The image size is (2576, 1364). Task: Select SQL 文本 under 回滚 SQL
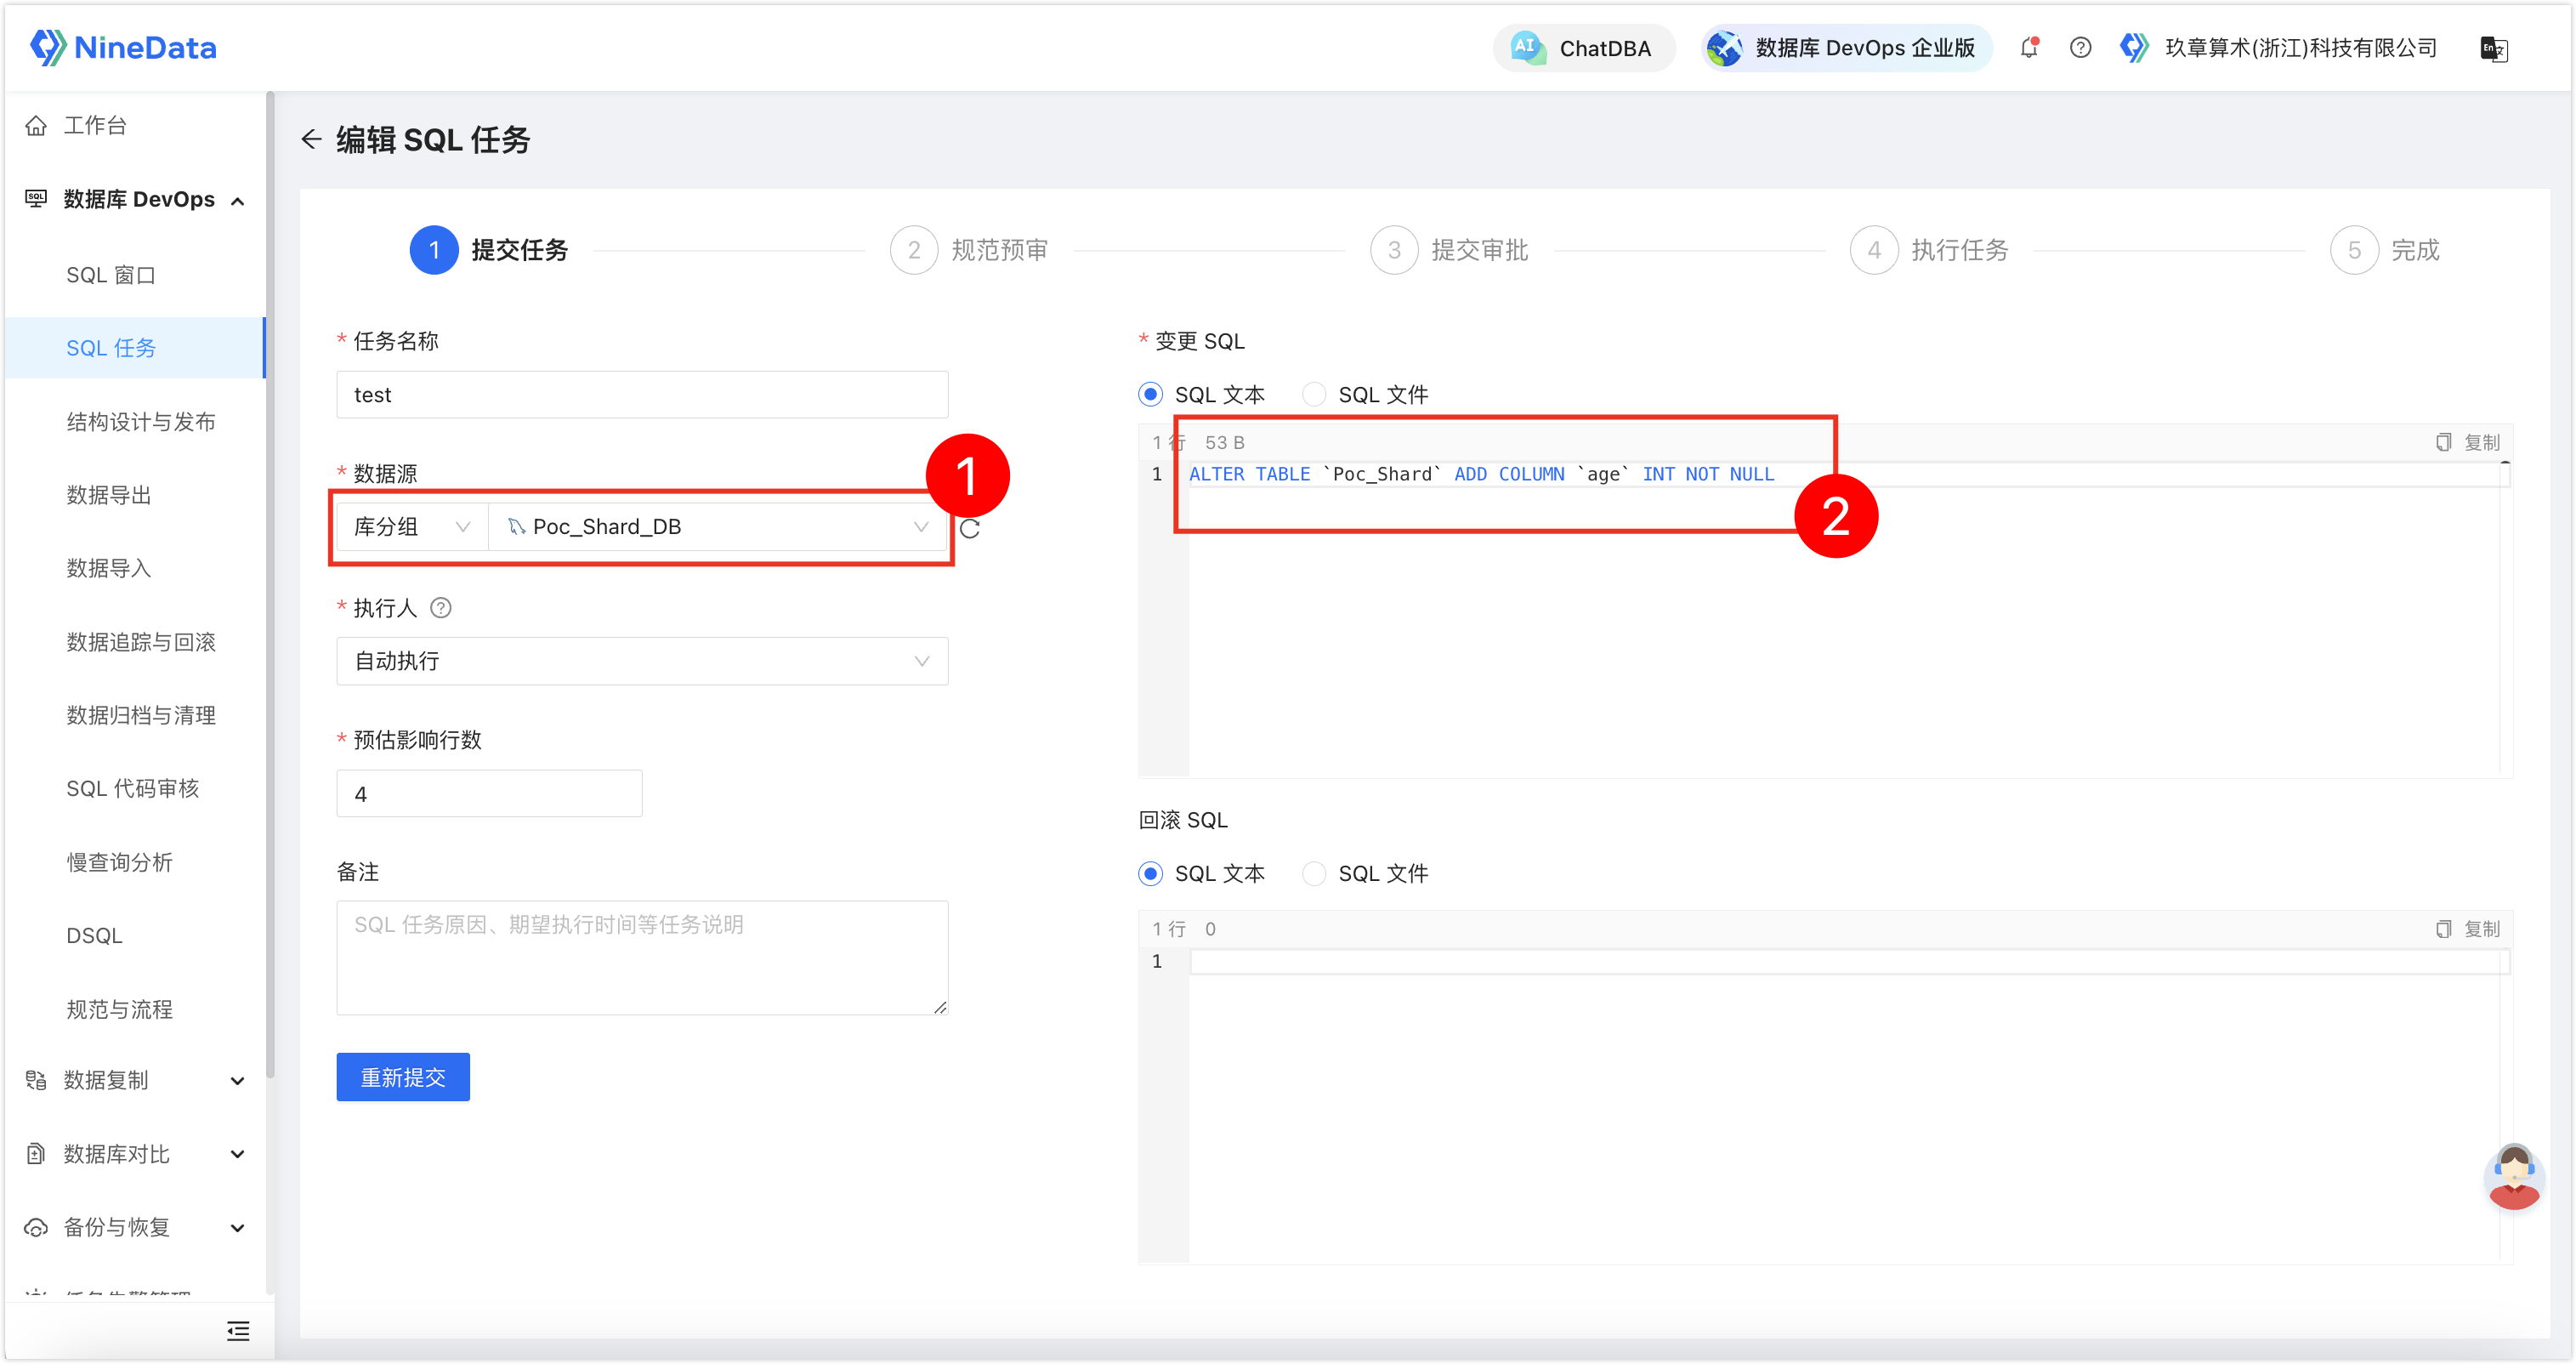(1202, 874)
